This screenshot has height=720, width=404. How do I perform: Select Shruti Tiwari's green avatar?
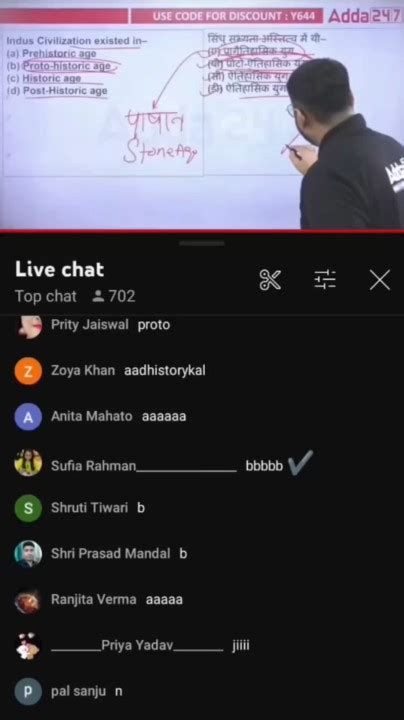(28, 508)
